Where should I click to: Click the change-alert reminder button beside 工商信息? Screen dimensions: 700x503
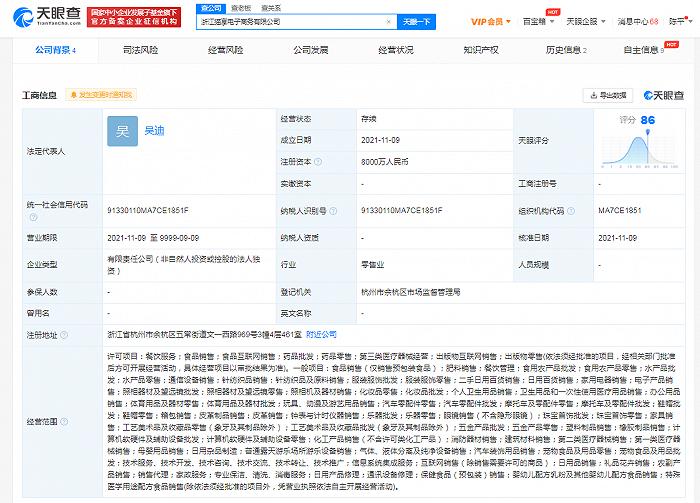[101, 95]
